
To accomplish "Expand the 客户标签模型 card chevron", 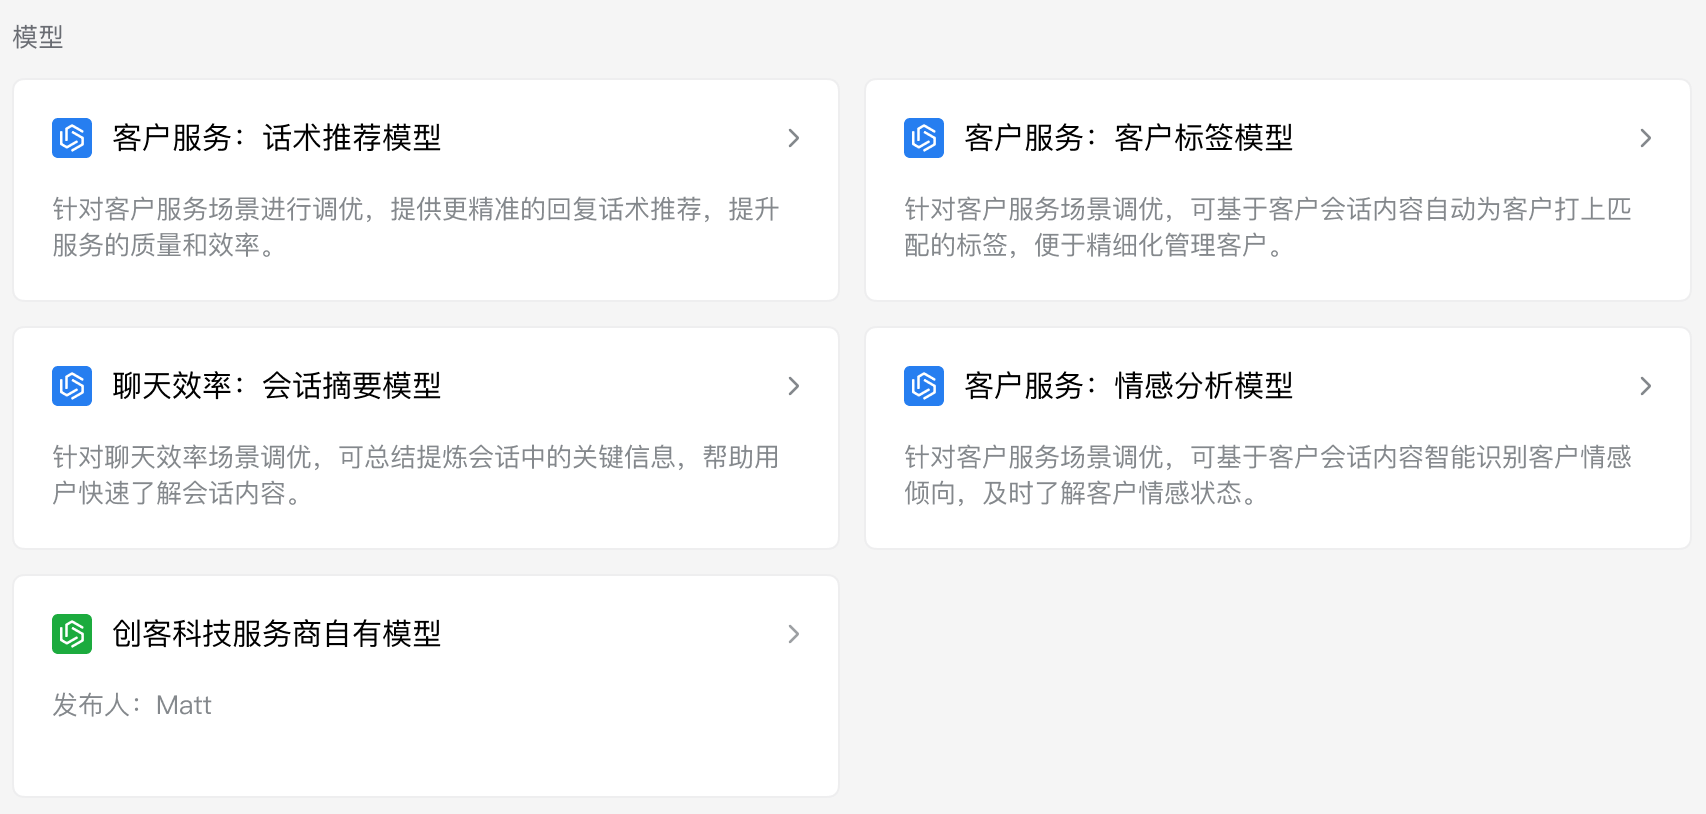I will tap(1645, 138).
